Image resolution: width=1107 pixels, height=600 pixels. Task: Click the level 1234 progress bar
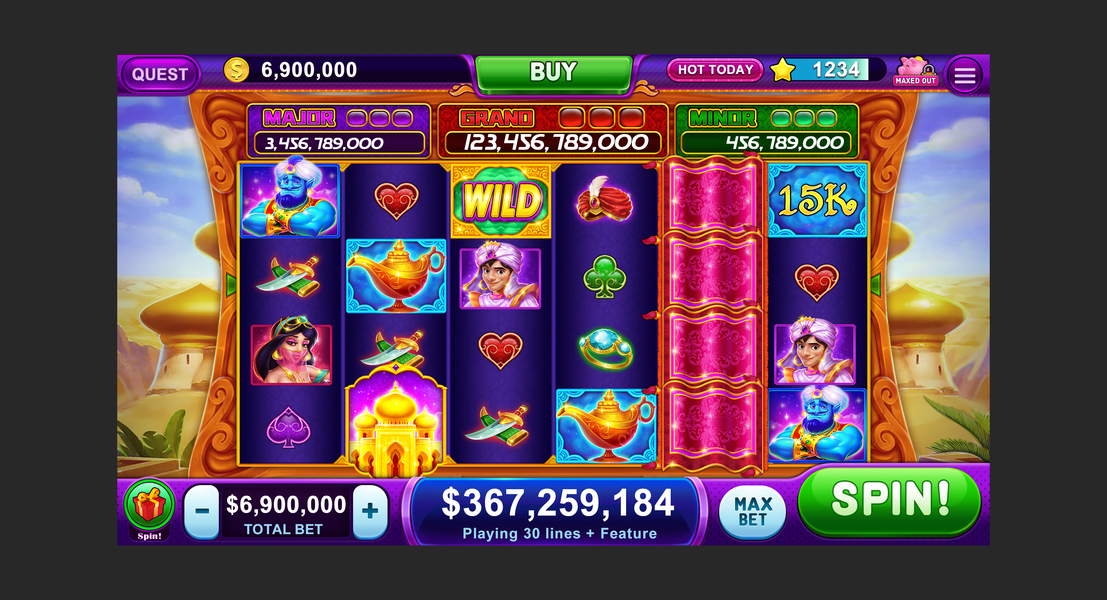point(837,70)
